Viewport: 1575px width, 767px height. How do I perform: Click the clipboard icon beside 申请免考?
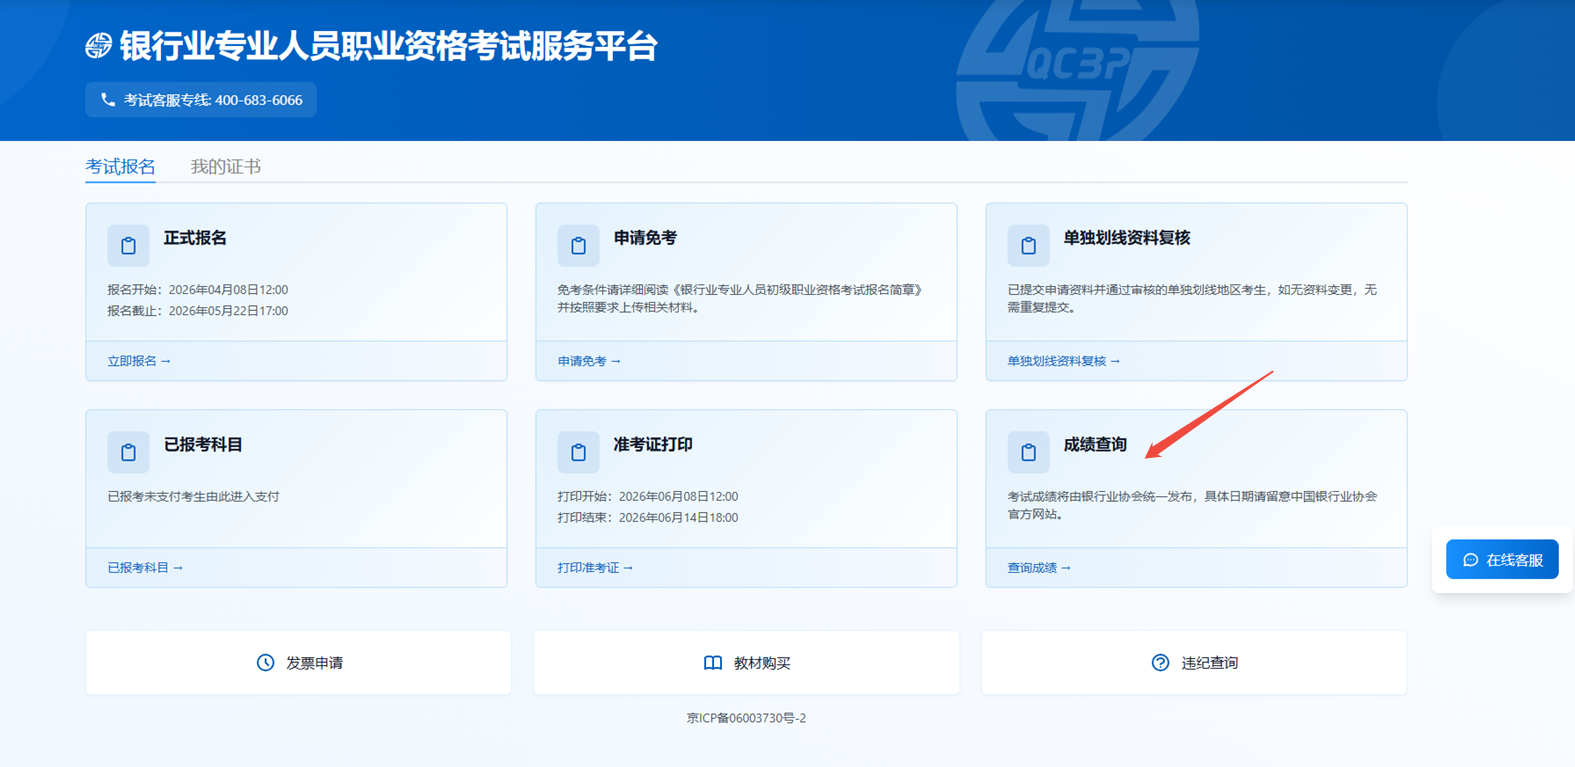(x=578, y=246)
